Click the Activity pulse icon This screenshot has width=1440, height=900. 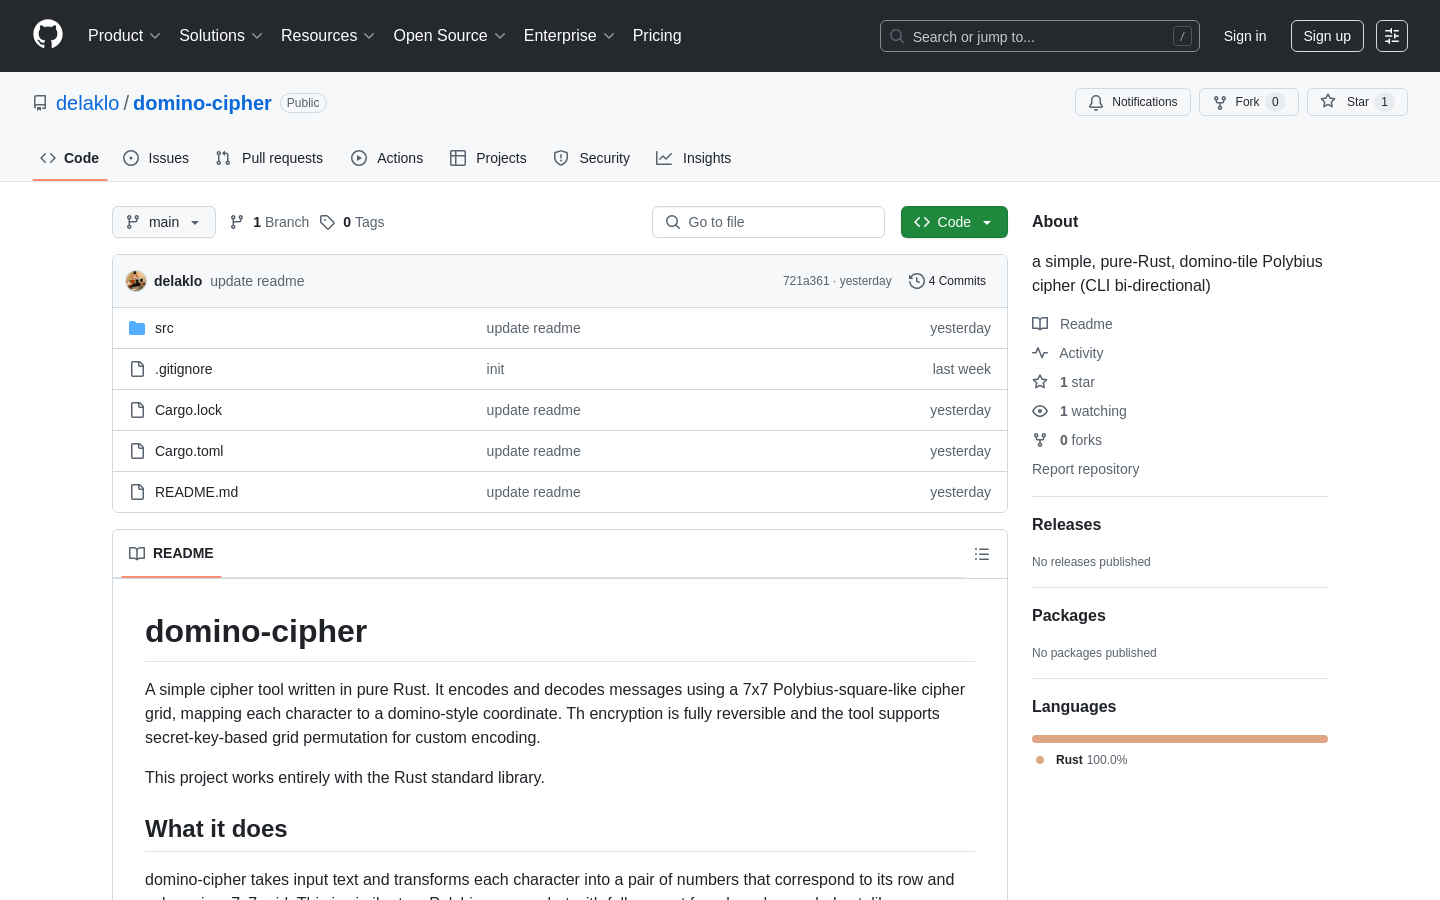1040,353
